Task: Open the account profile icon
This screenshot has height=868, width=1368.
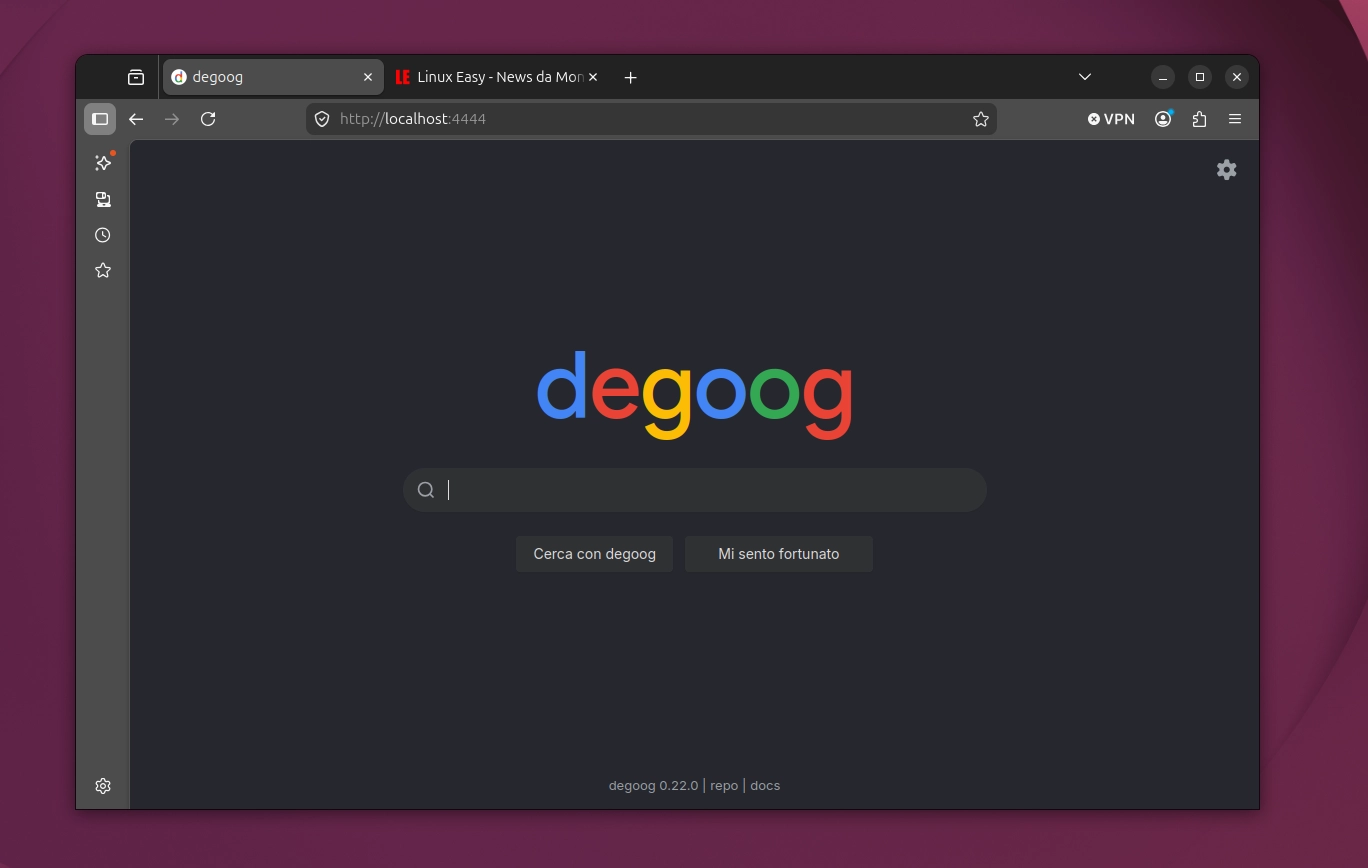Action: point(1163,119)
